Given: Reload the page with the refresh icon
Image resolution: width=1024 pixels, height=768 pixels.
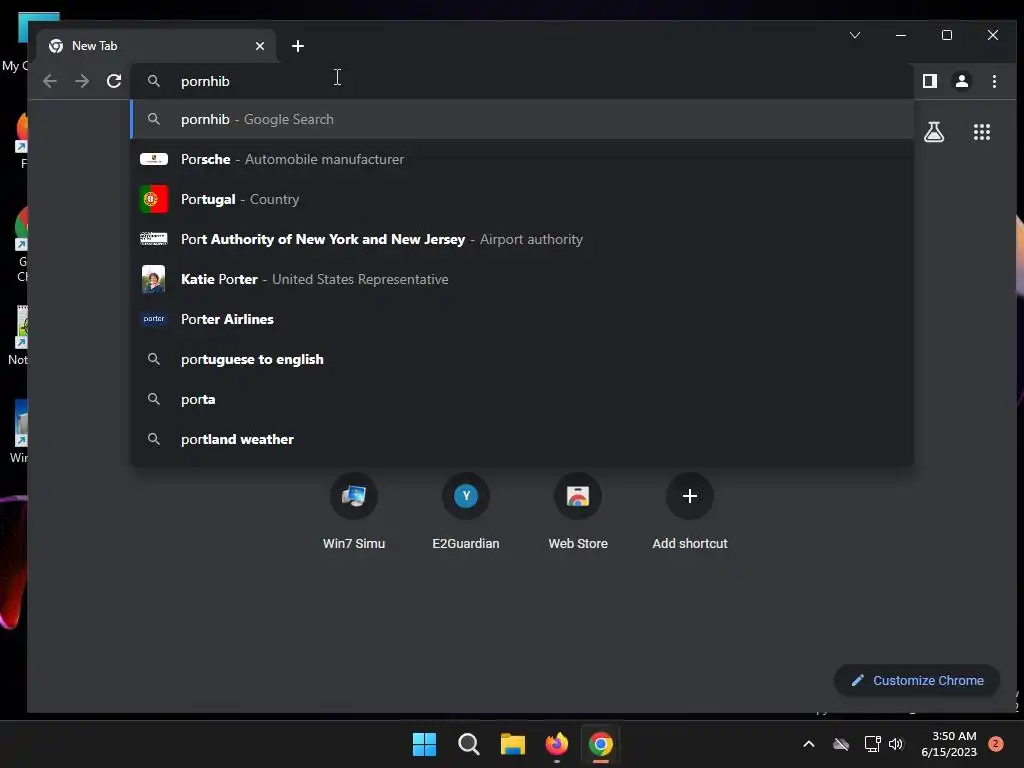Looking at the screenshot, I should pyautogui.click(x=114, y=81).
